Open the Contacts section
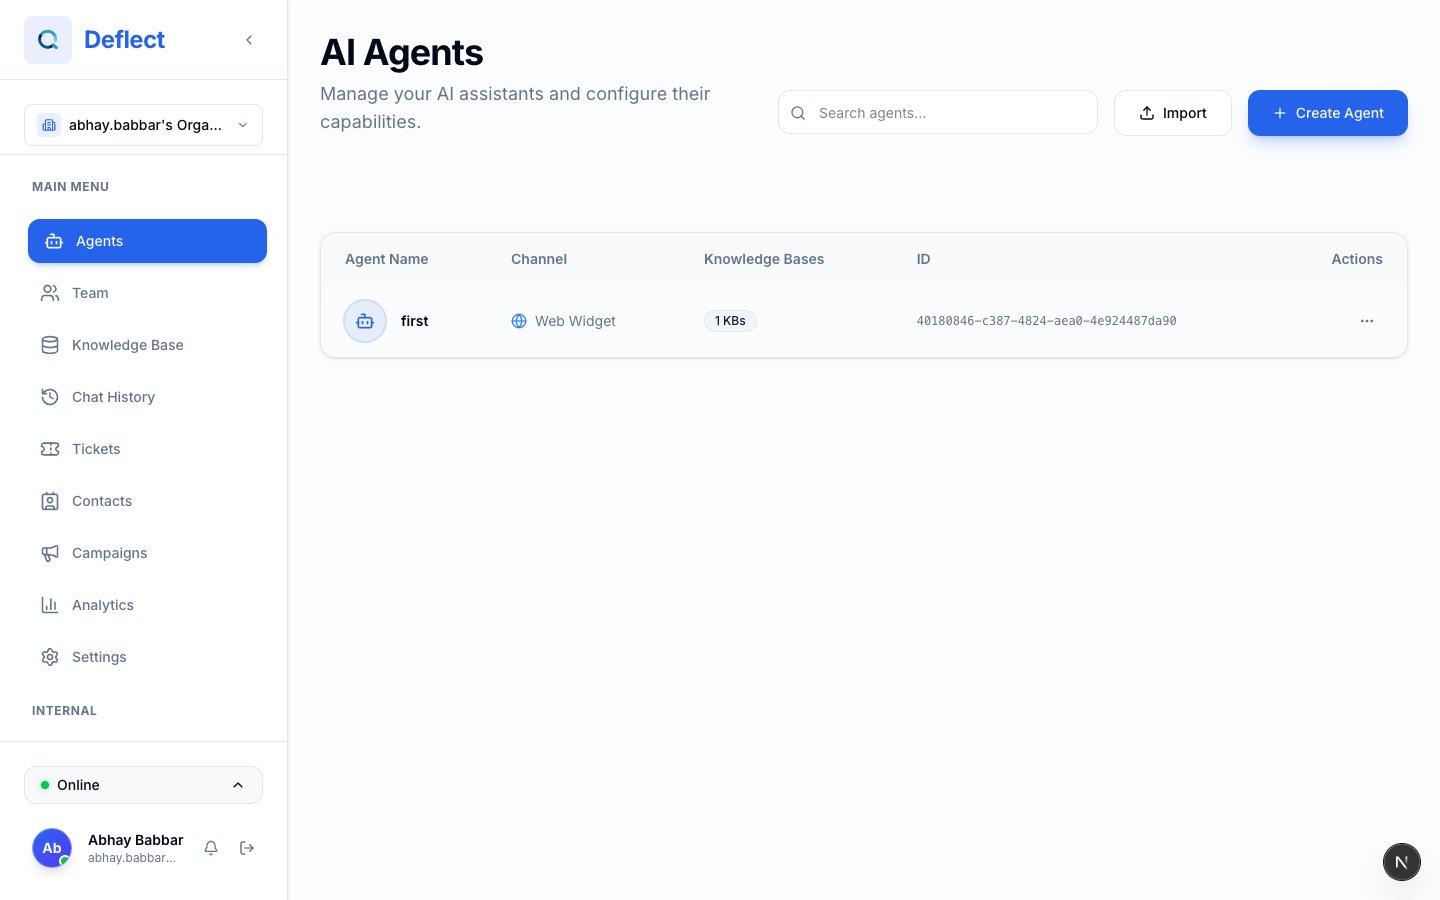 coord(147,501)
